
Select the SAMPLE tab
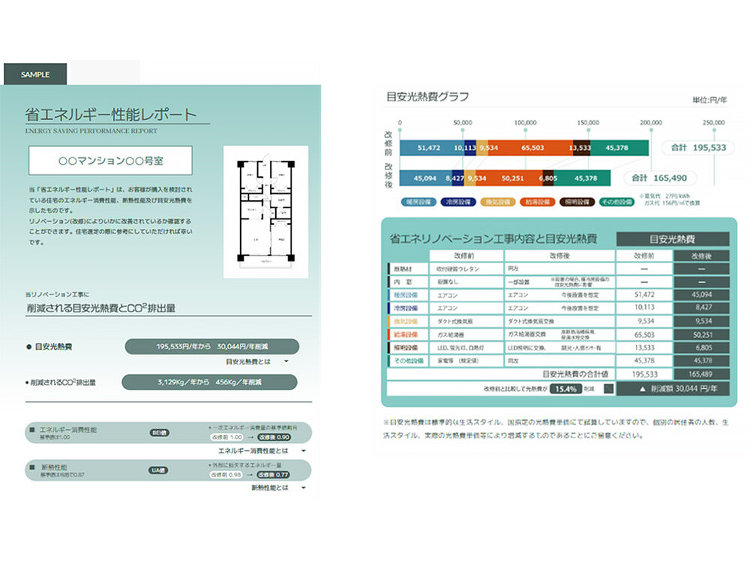coord(35,74)
